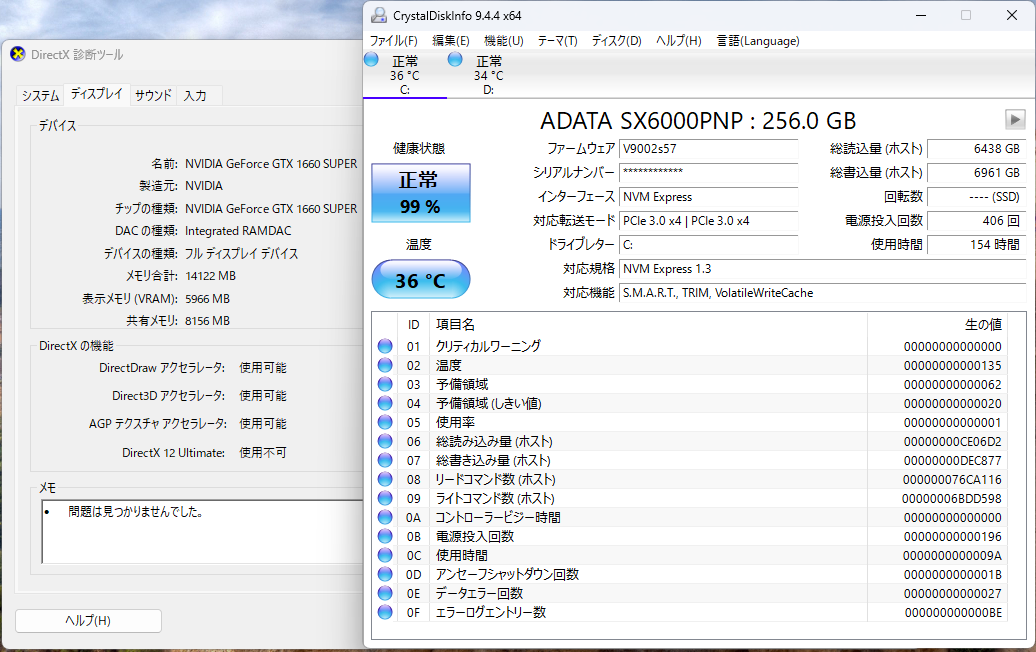Image resolution: width=1036 pixels, height=652 pixels.
Task: Open the 機能(U) menu
Action: tap(503, 41)
